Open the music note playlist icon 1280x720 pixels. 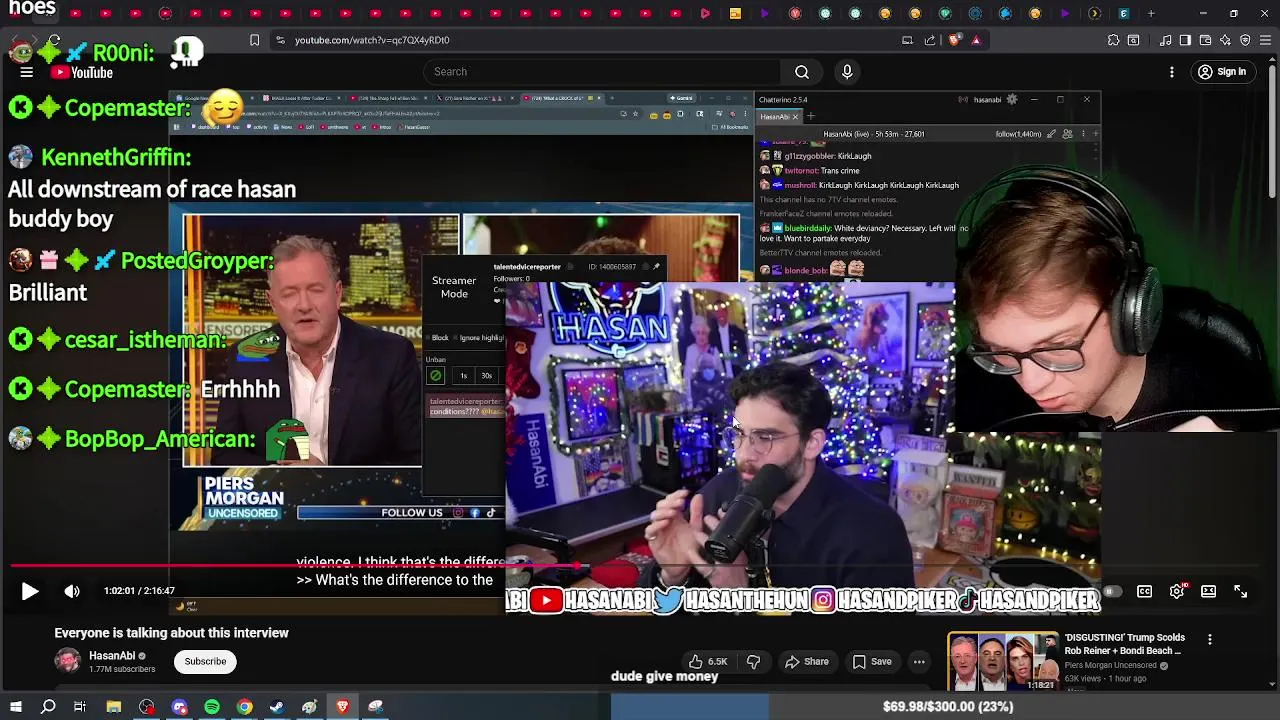pos(1165,40)
